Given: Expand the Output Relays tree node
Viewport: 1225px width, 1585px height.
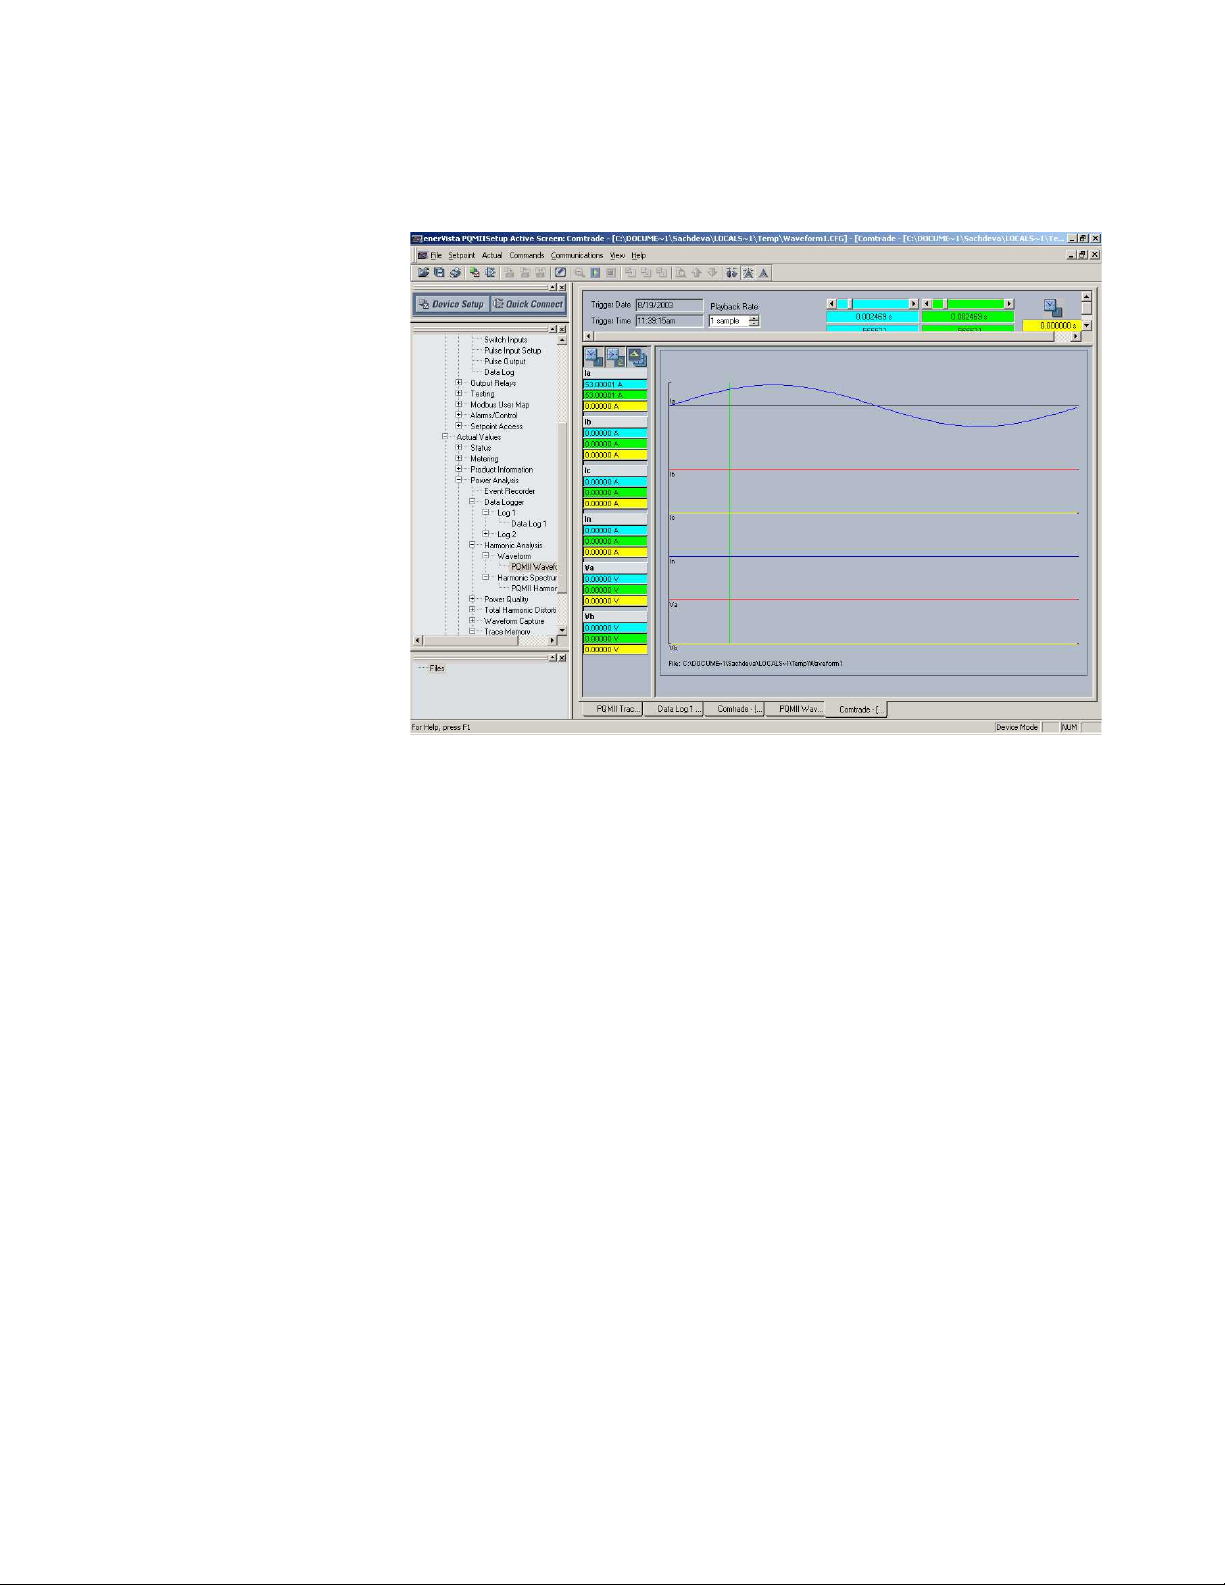Looking at the screenshot, I should [x=459, y=383].
